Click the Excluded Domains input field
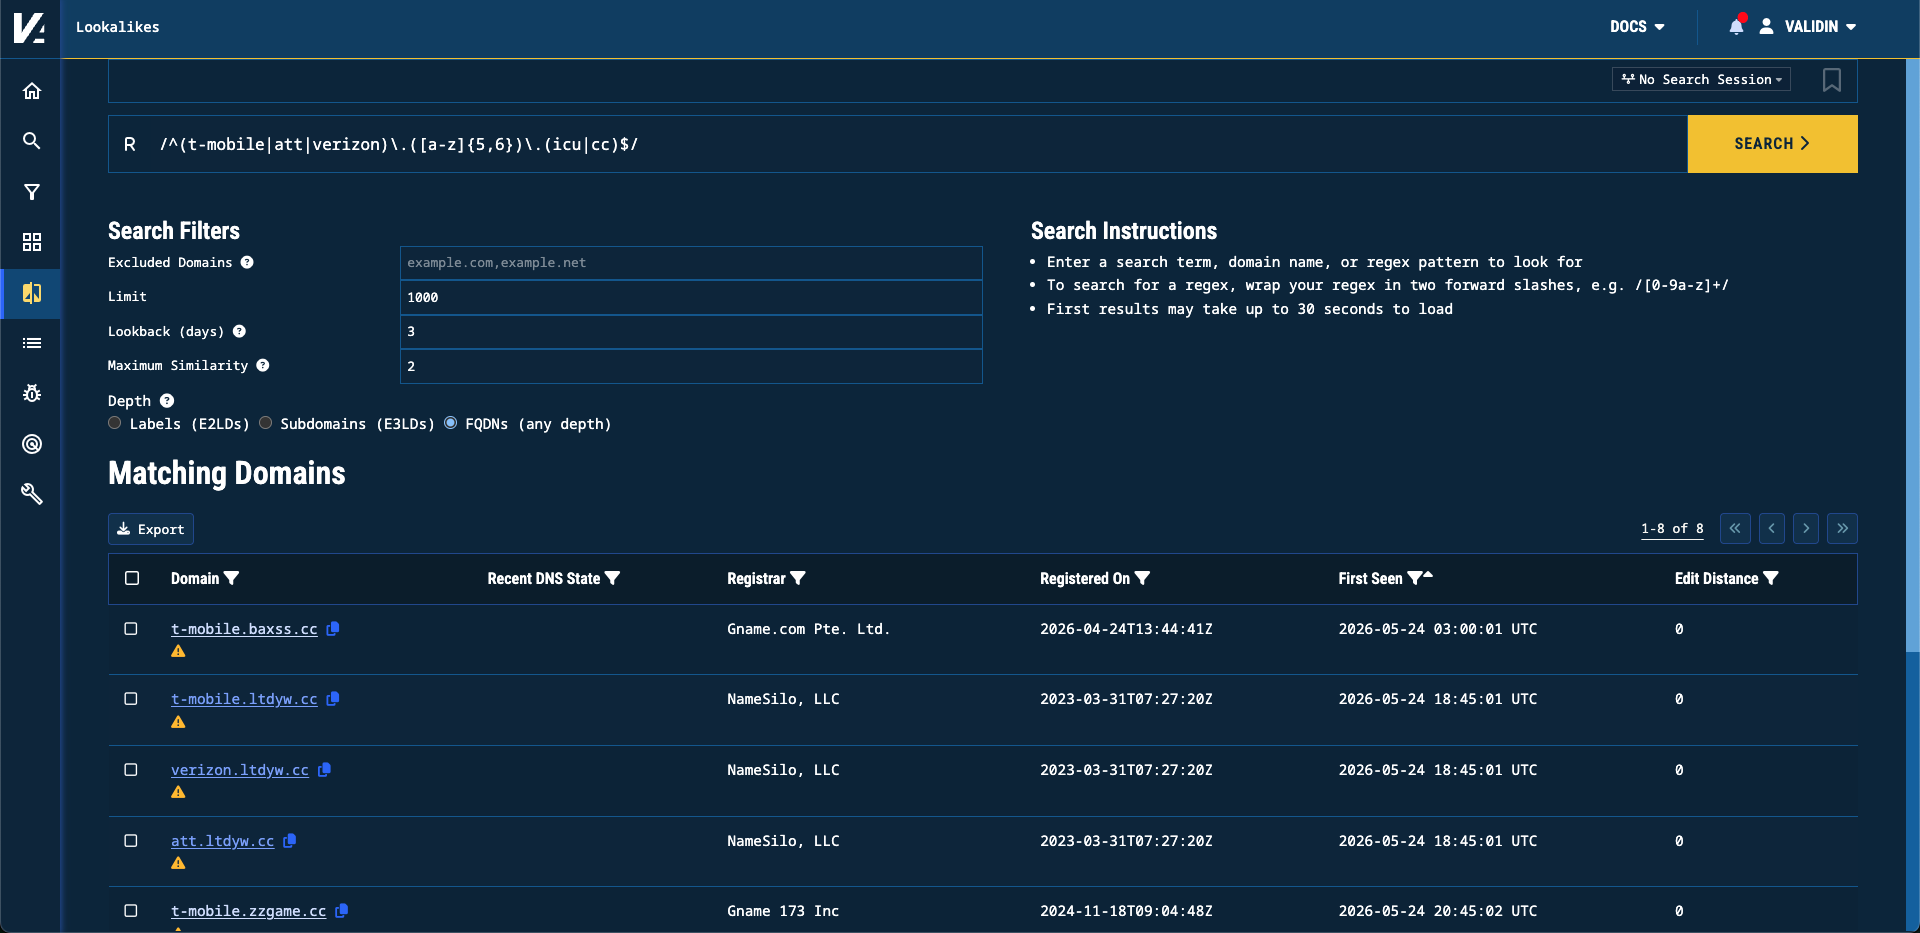 point(691,263)
